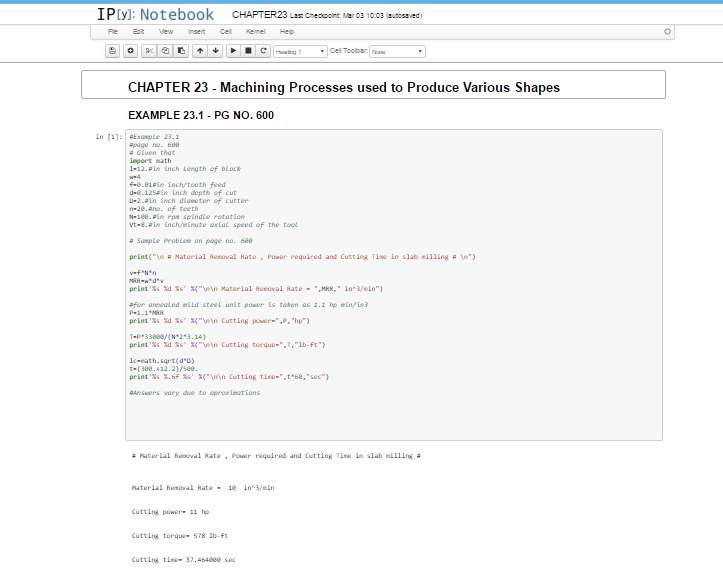Run the cell with the play button
The image size is (723, 568).
click(x=233, y=50)
